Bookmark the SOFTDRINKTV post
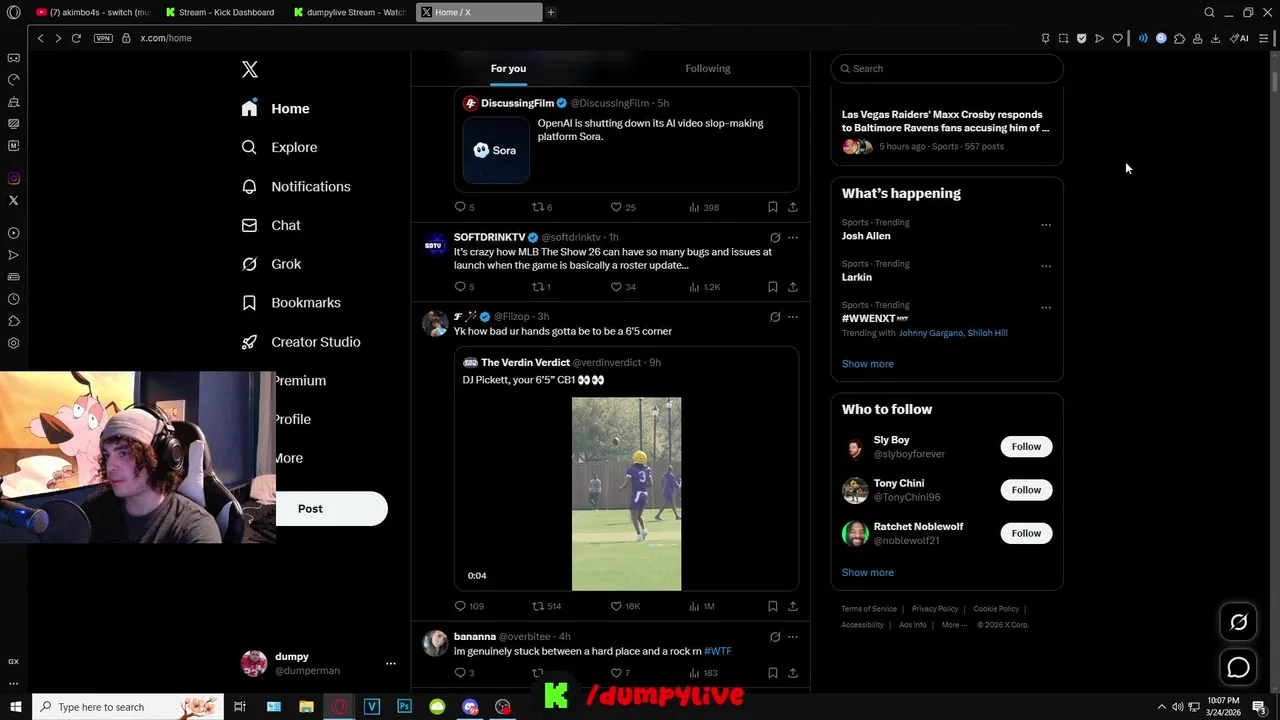The width and height of the screenshot is (1280, 720). tap(772, 287)
